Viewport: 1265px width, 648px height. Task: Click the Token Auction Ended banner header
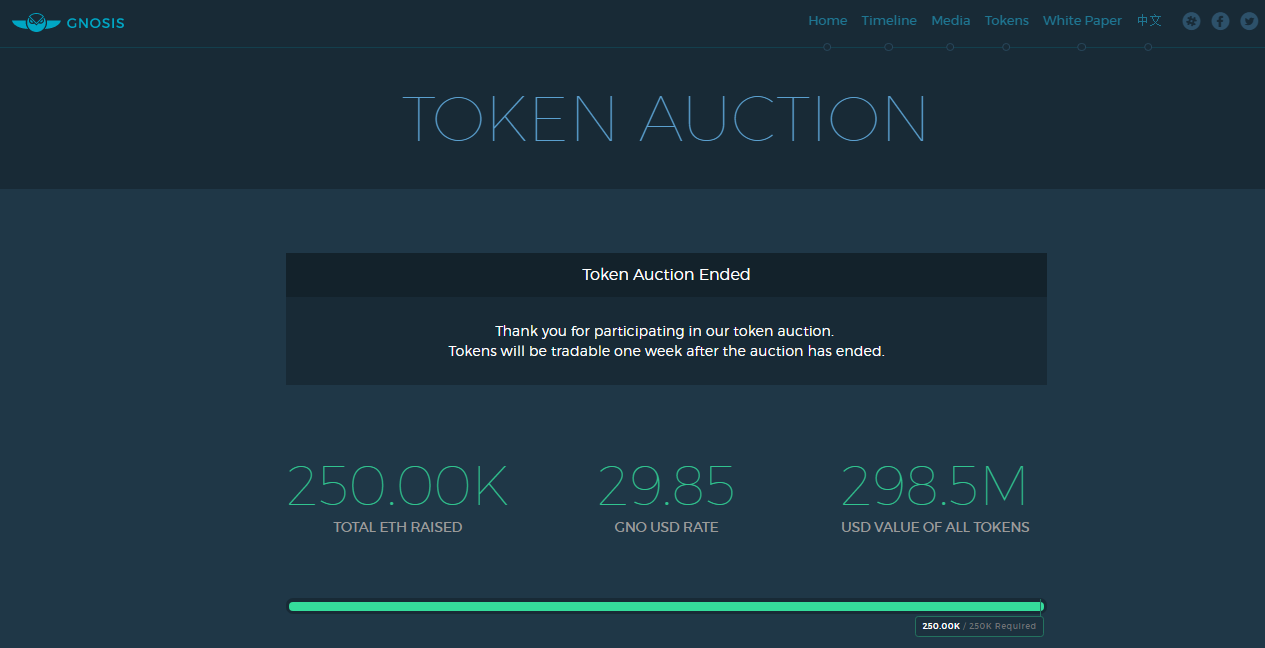click(x=666, y=274)
